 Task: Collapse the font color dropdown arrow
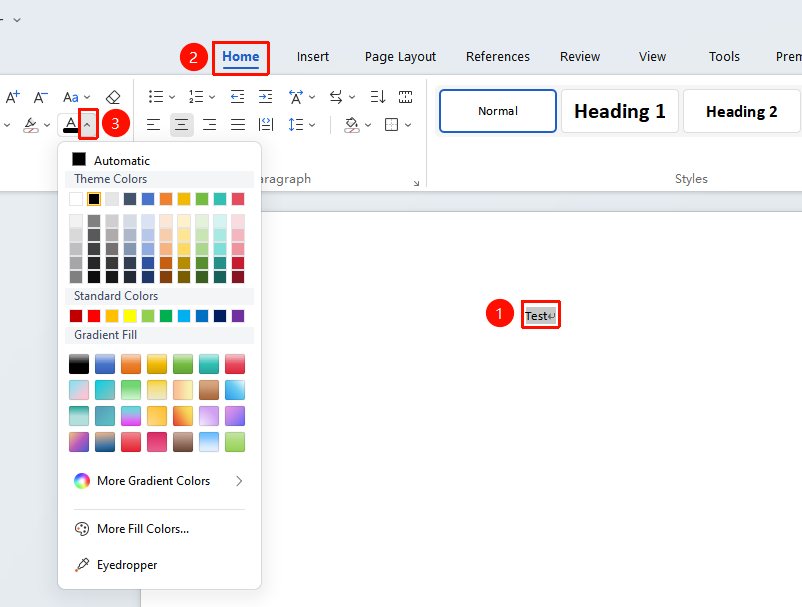87,124
